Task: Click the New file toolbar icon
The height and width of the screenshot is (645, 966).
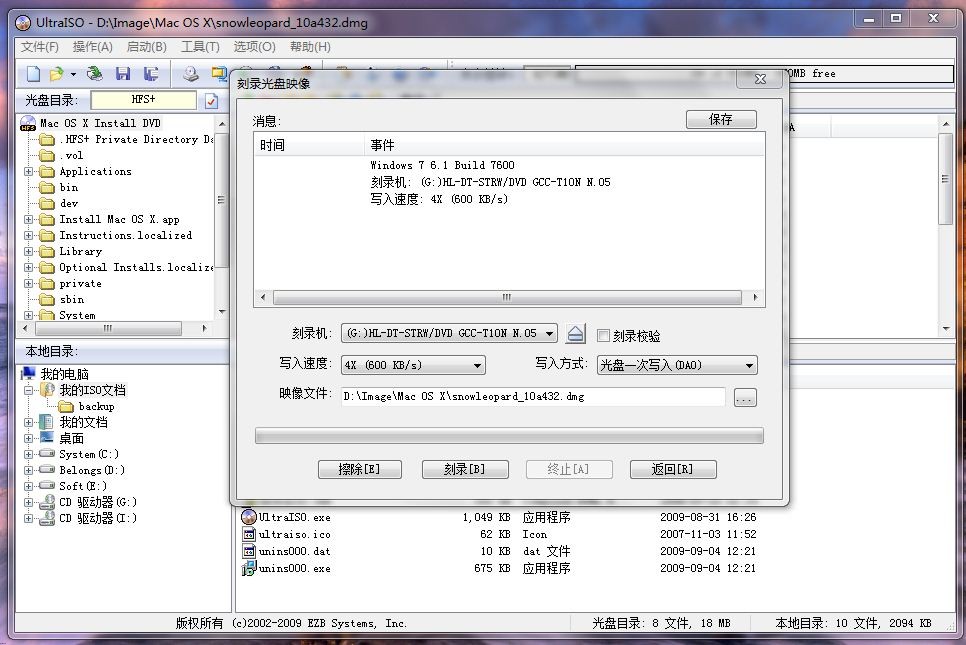Action: click(x=33, y=74)
